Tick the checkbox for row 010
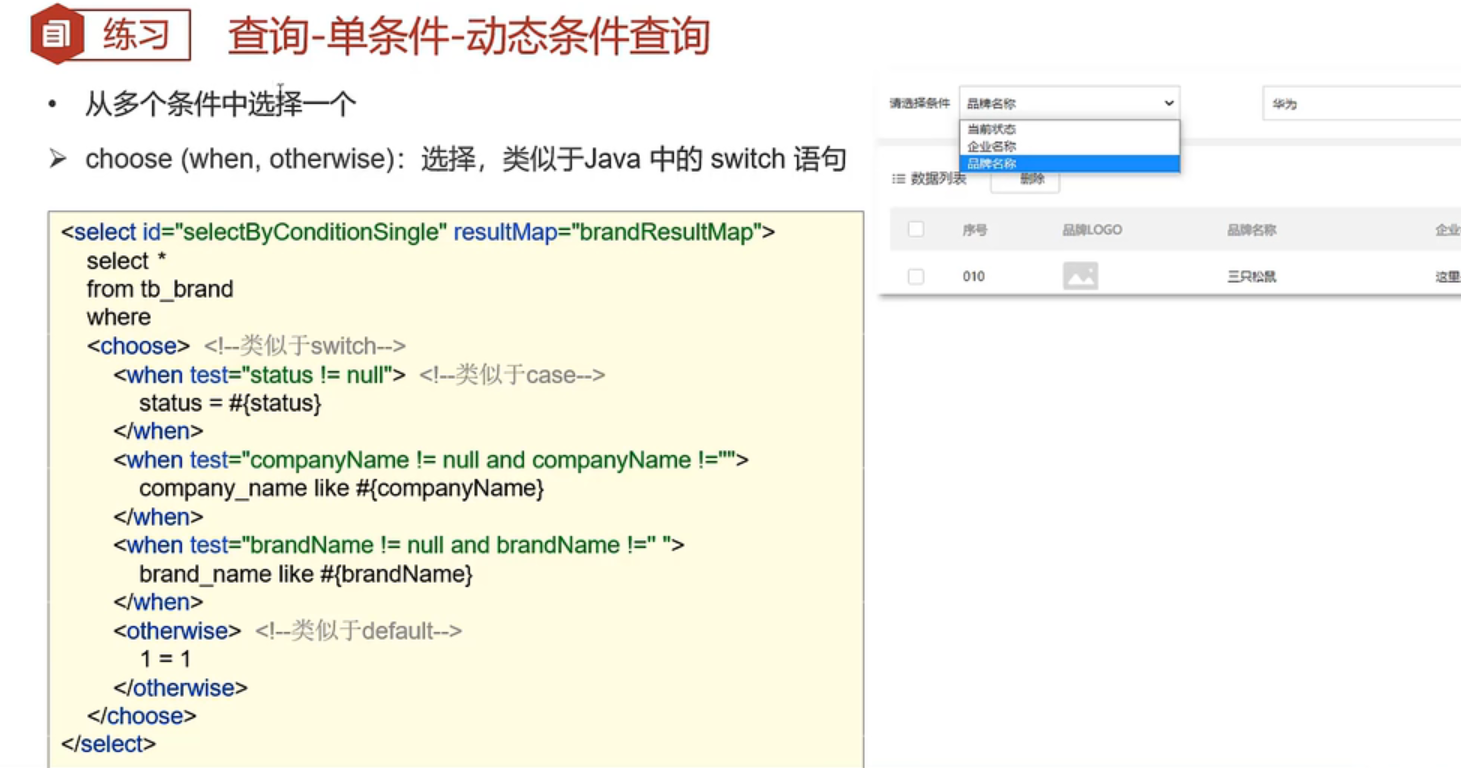Screen dimensions: 1461x768 coord(916,276)
